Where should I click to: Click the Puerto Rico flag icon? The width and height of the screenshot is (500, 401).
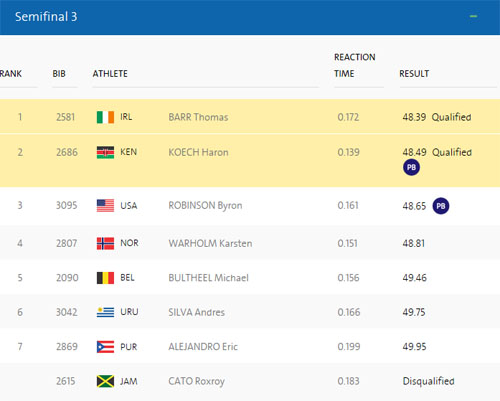click(105, 347)
